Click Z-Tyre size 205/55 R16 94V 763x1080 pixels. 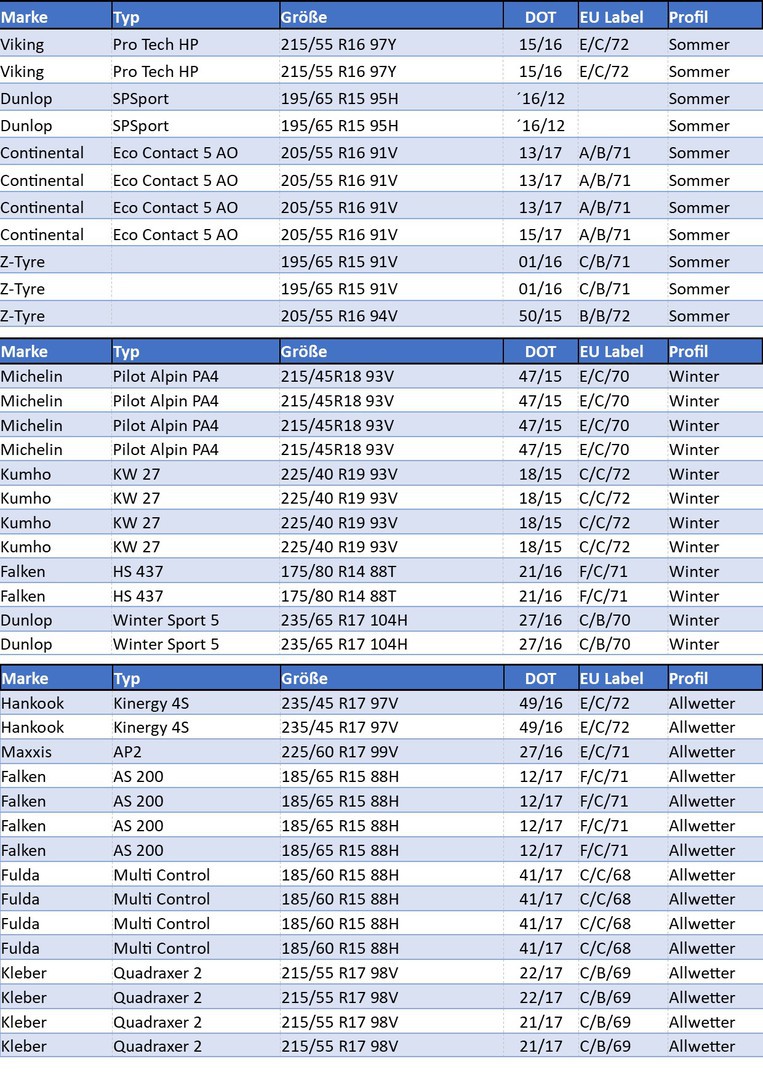click(339, 316)
